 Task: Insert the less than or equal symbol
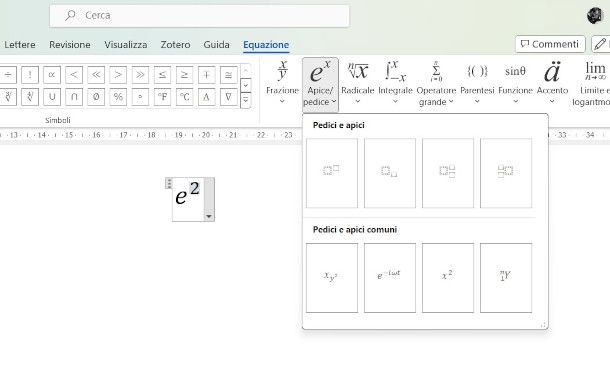(162, 74)
